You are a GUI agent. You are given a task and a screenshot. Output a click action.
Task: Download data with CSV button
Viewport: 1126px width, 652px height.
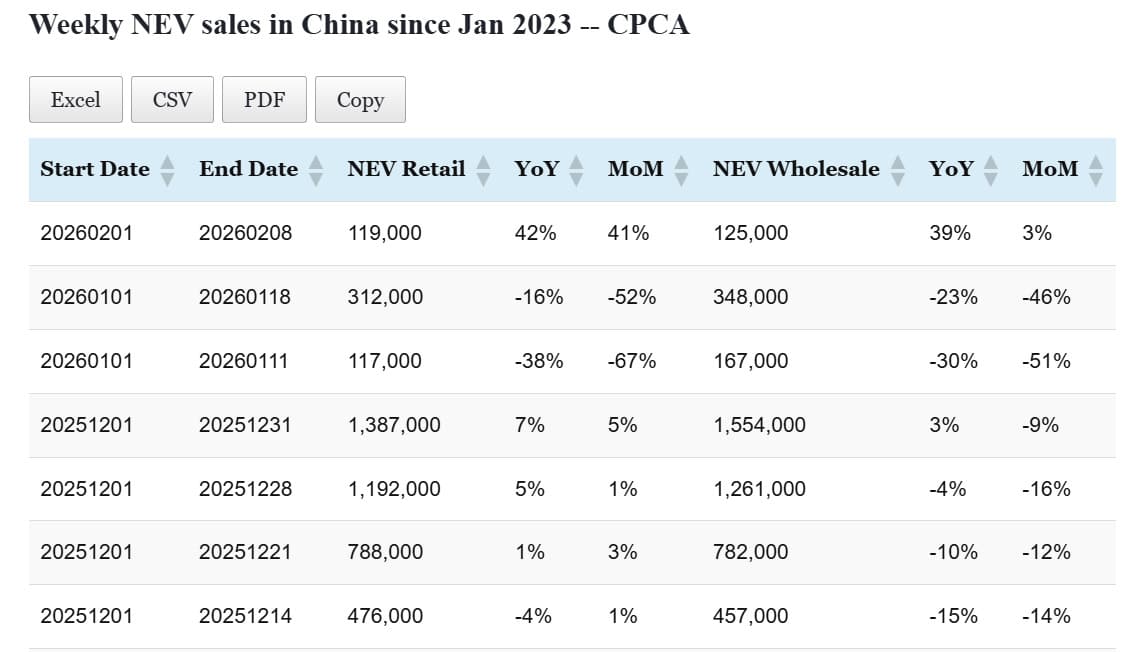(x=172, y=100)
